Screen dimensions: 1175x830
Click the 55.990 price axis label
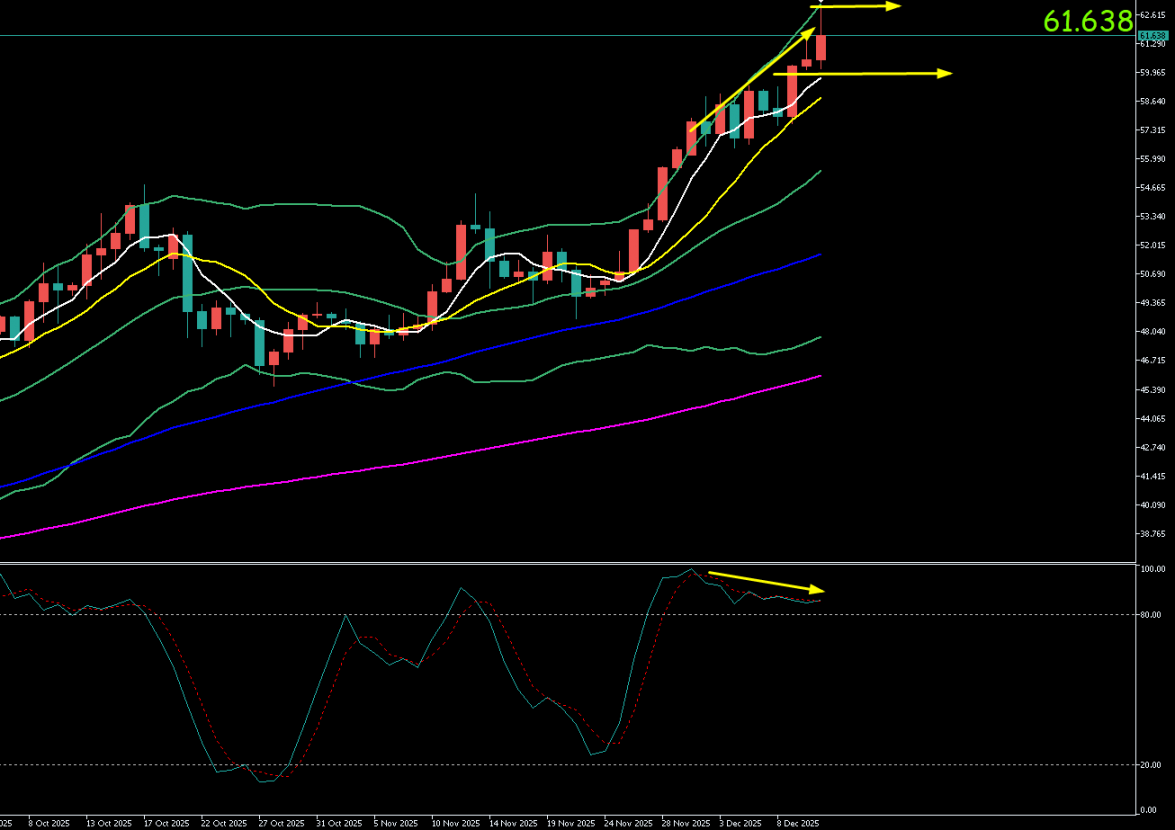(x=1153, y=159)
